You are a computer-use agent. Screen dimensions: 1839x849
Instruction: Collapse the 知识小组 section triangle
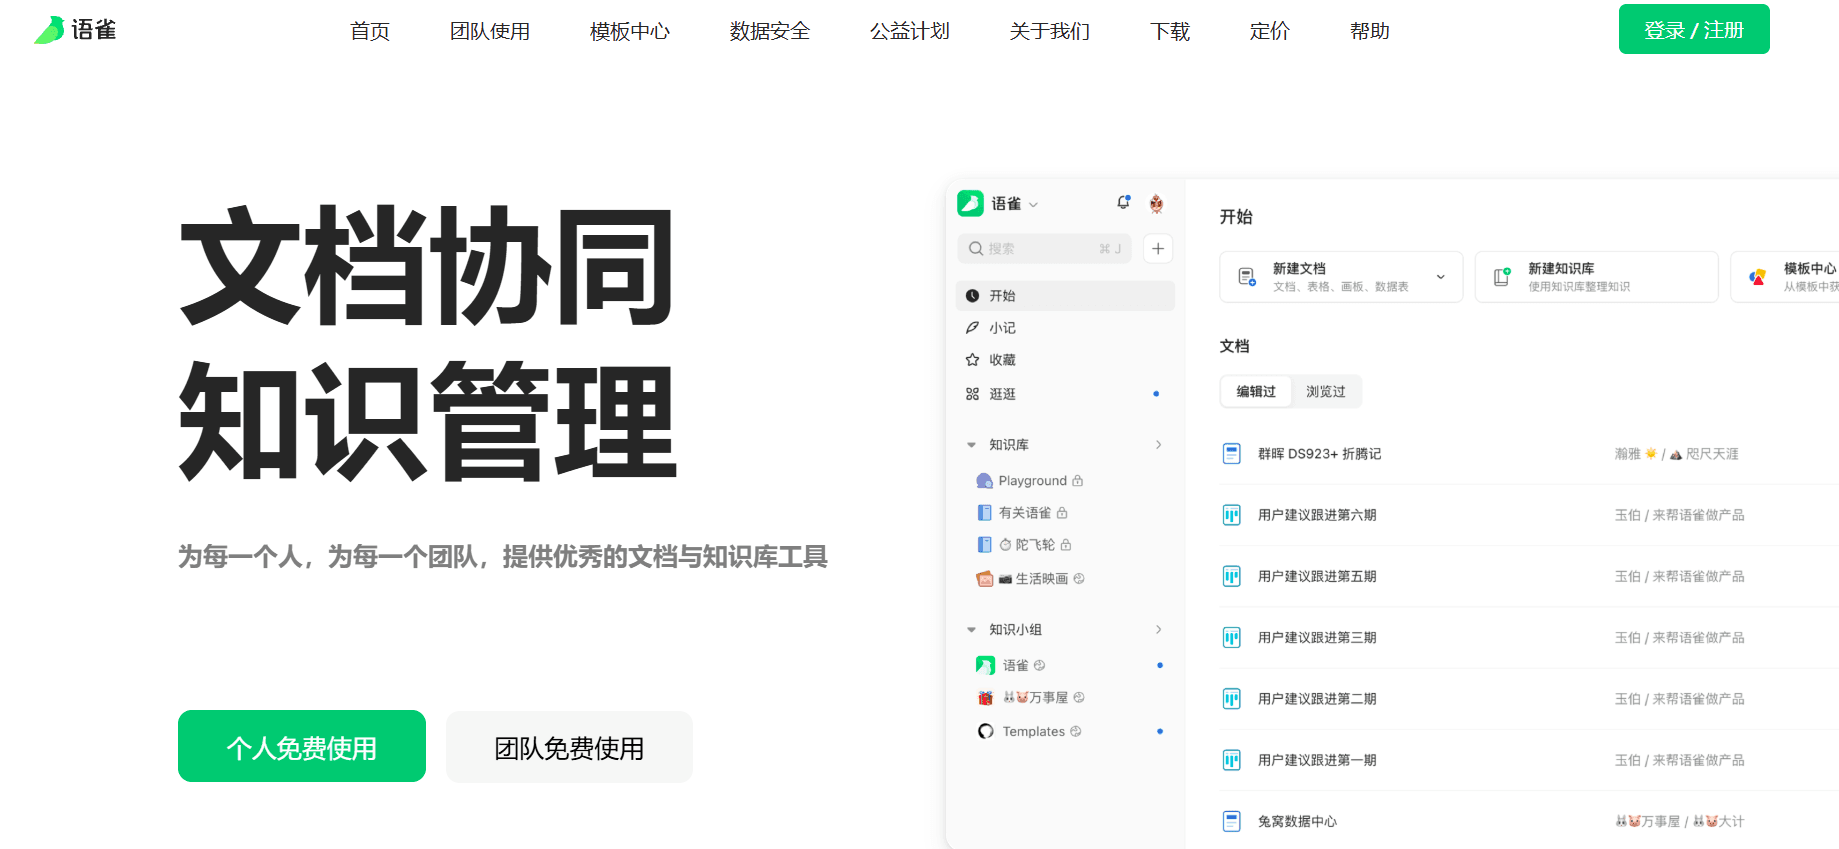click(x=971, y=630)
